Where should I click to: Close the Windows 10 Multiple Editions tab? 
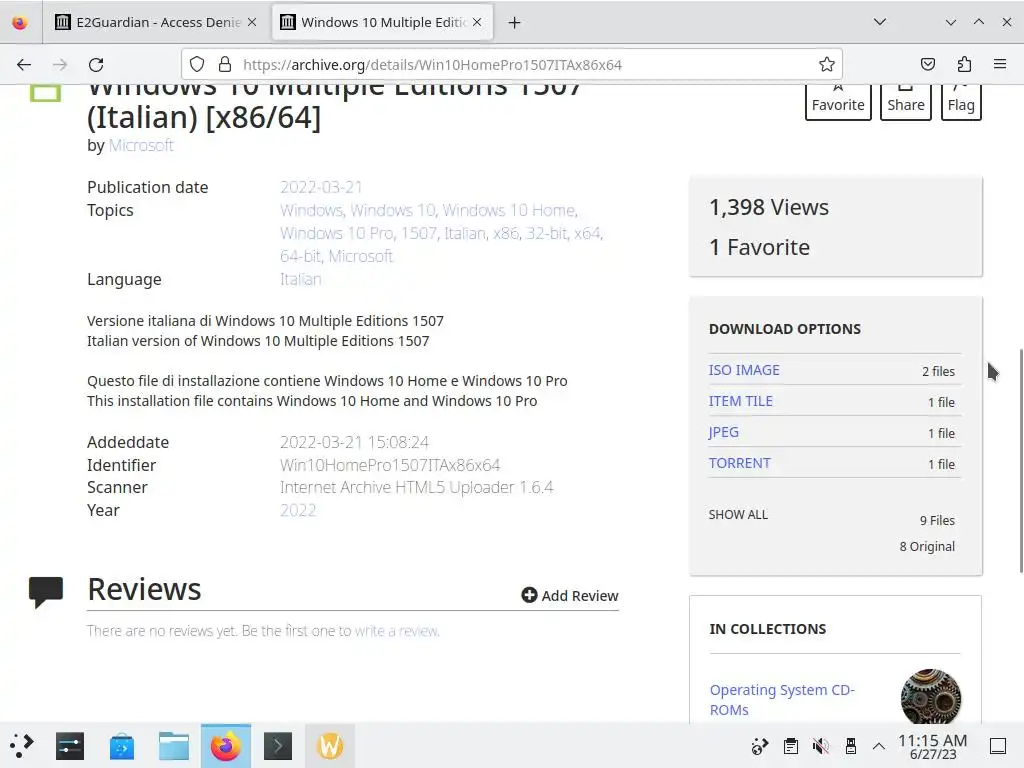477,22
